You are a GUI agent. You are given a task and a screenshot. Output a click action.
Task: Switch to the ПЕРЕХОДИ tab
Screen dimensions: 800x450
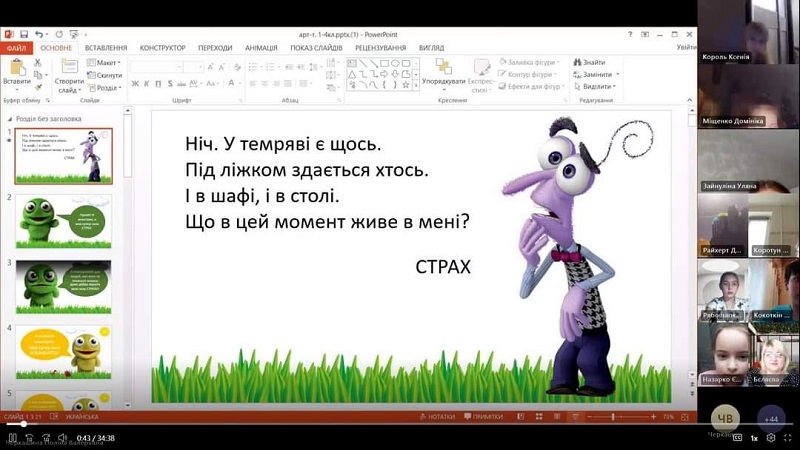click(215, 48)
